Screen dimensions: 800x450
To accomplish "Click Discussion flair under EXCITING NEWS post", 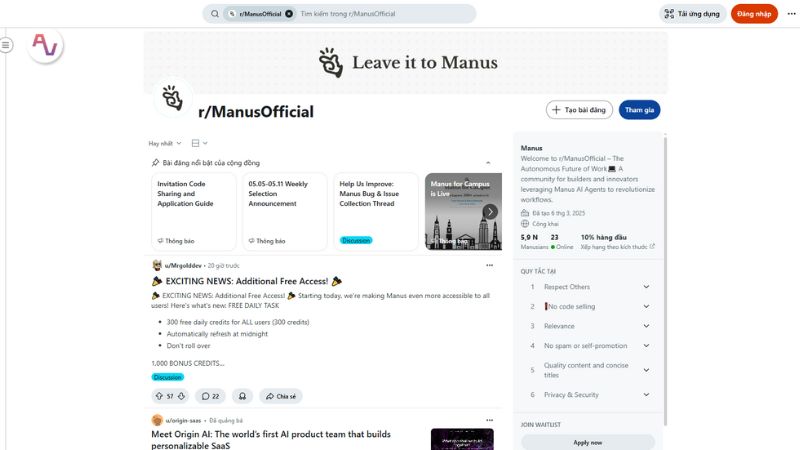I will pos(168,377).
